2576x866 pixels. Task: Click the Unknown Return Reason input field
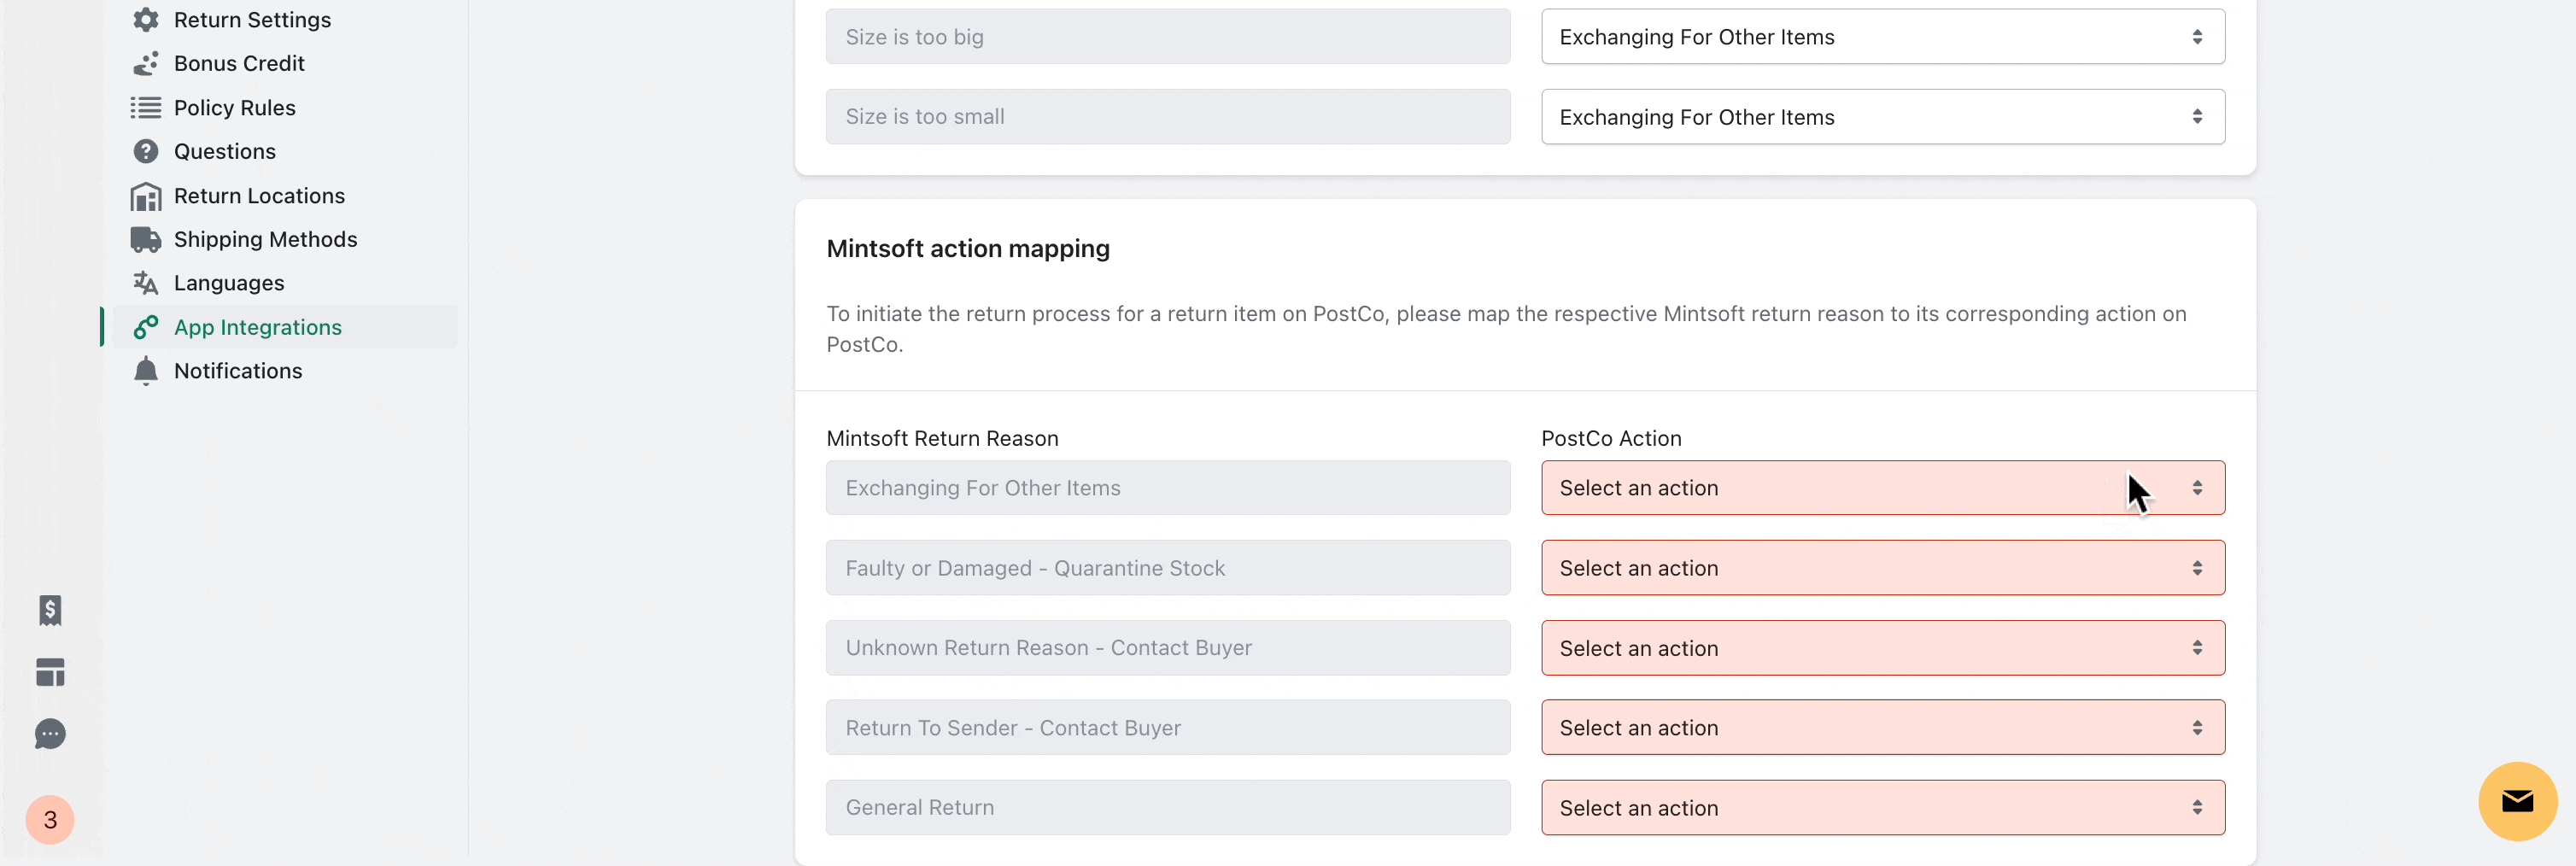pyautogui.click(x=1167, y=648)
